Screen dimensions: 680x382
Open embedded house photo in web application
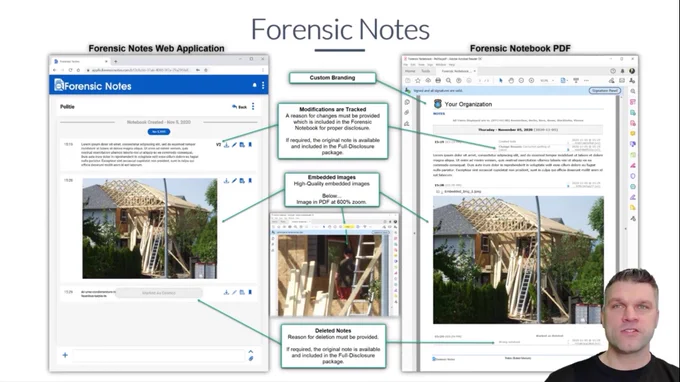coord(150,229)
